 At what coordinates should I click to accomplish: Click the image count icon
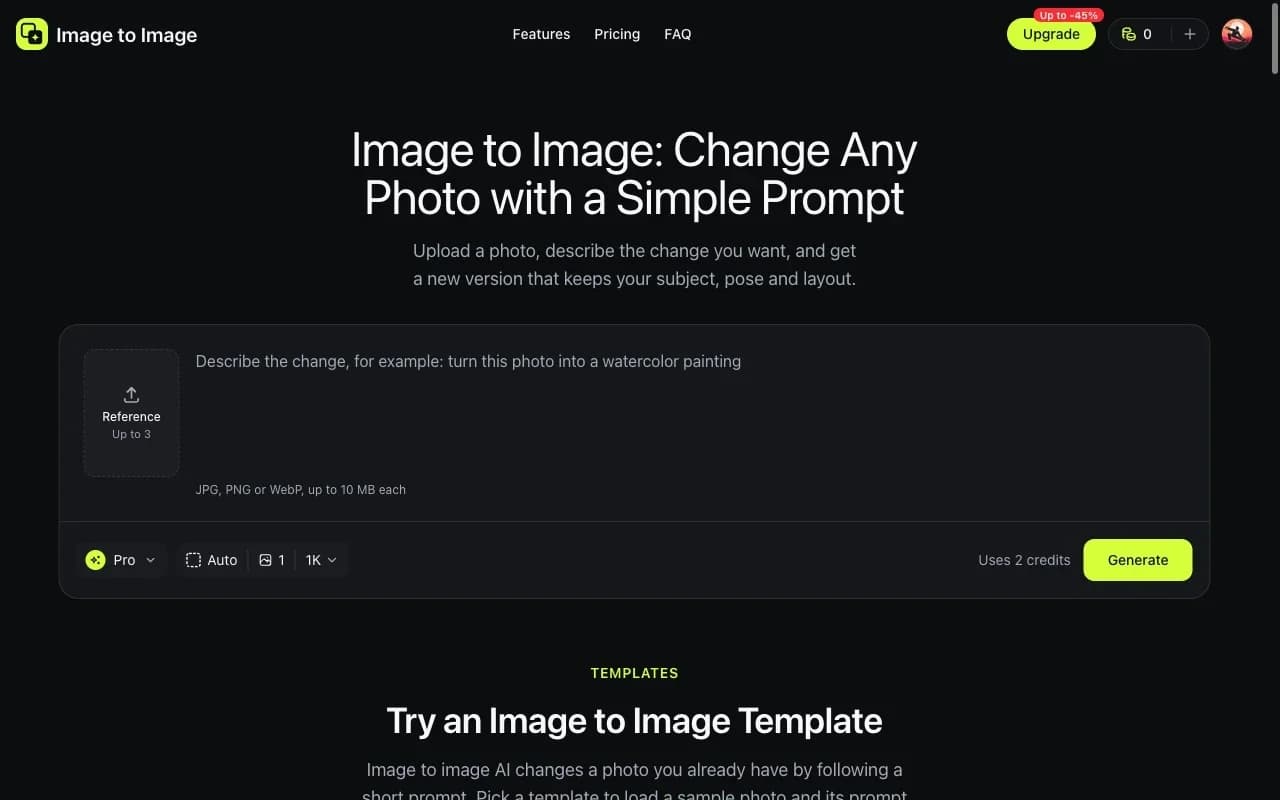265,560
